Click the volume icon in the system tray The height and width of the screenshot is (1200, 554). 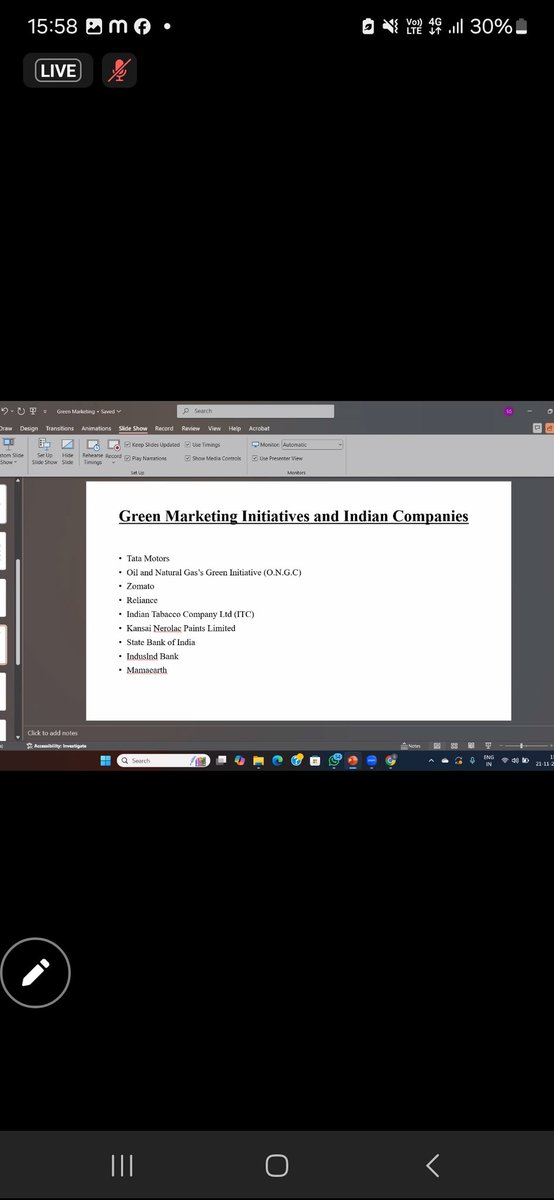pyautogui.click(x=515, y=760)
